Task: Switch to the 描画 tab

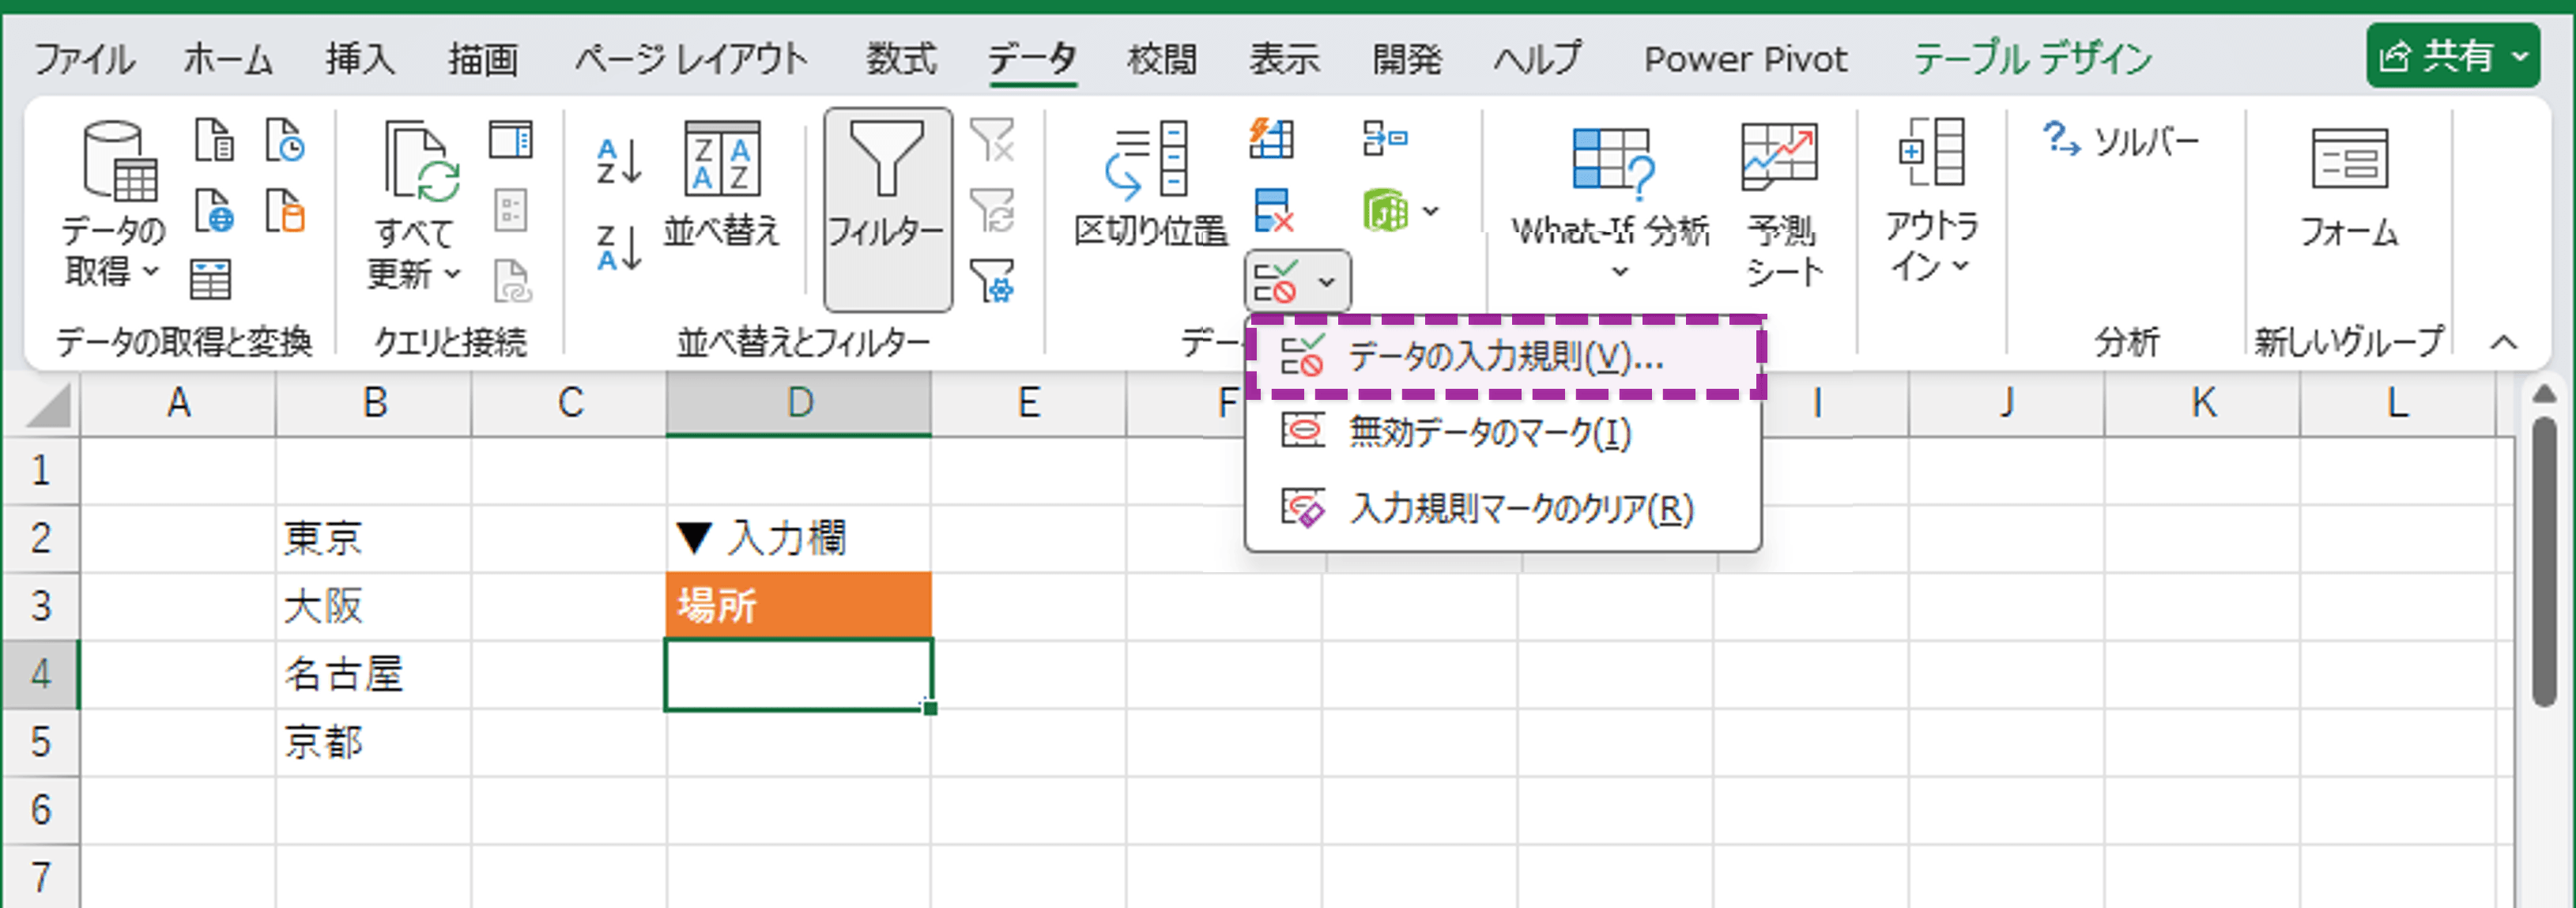Action: [483, 59]
